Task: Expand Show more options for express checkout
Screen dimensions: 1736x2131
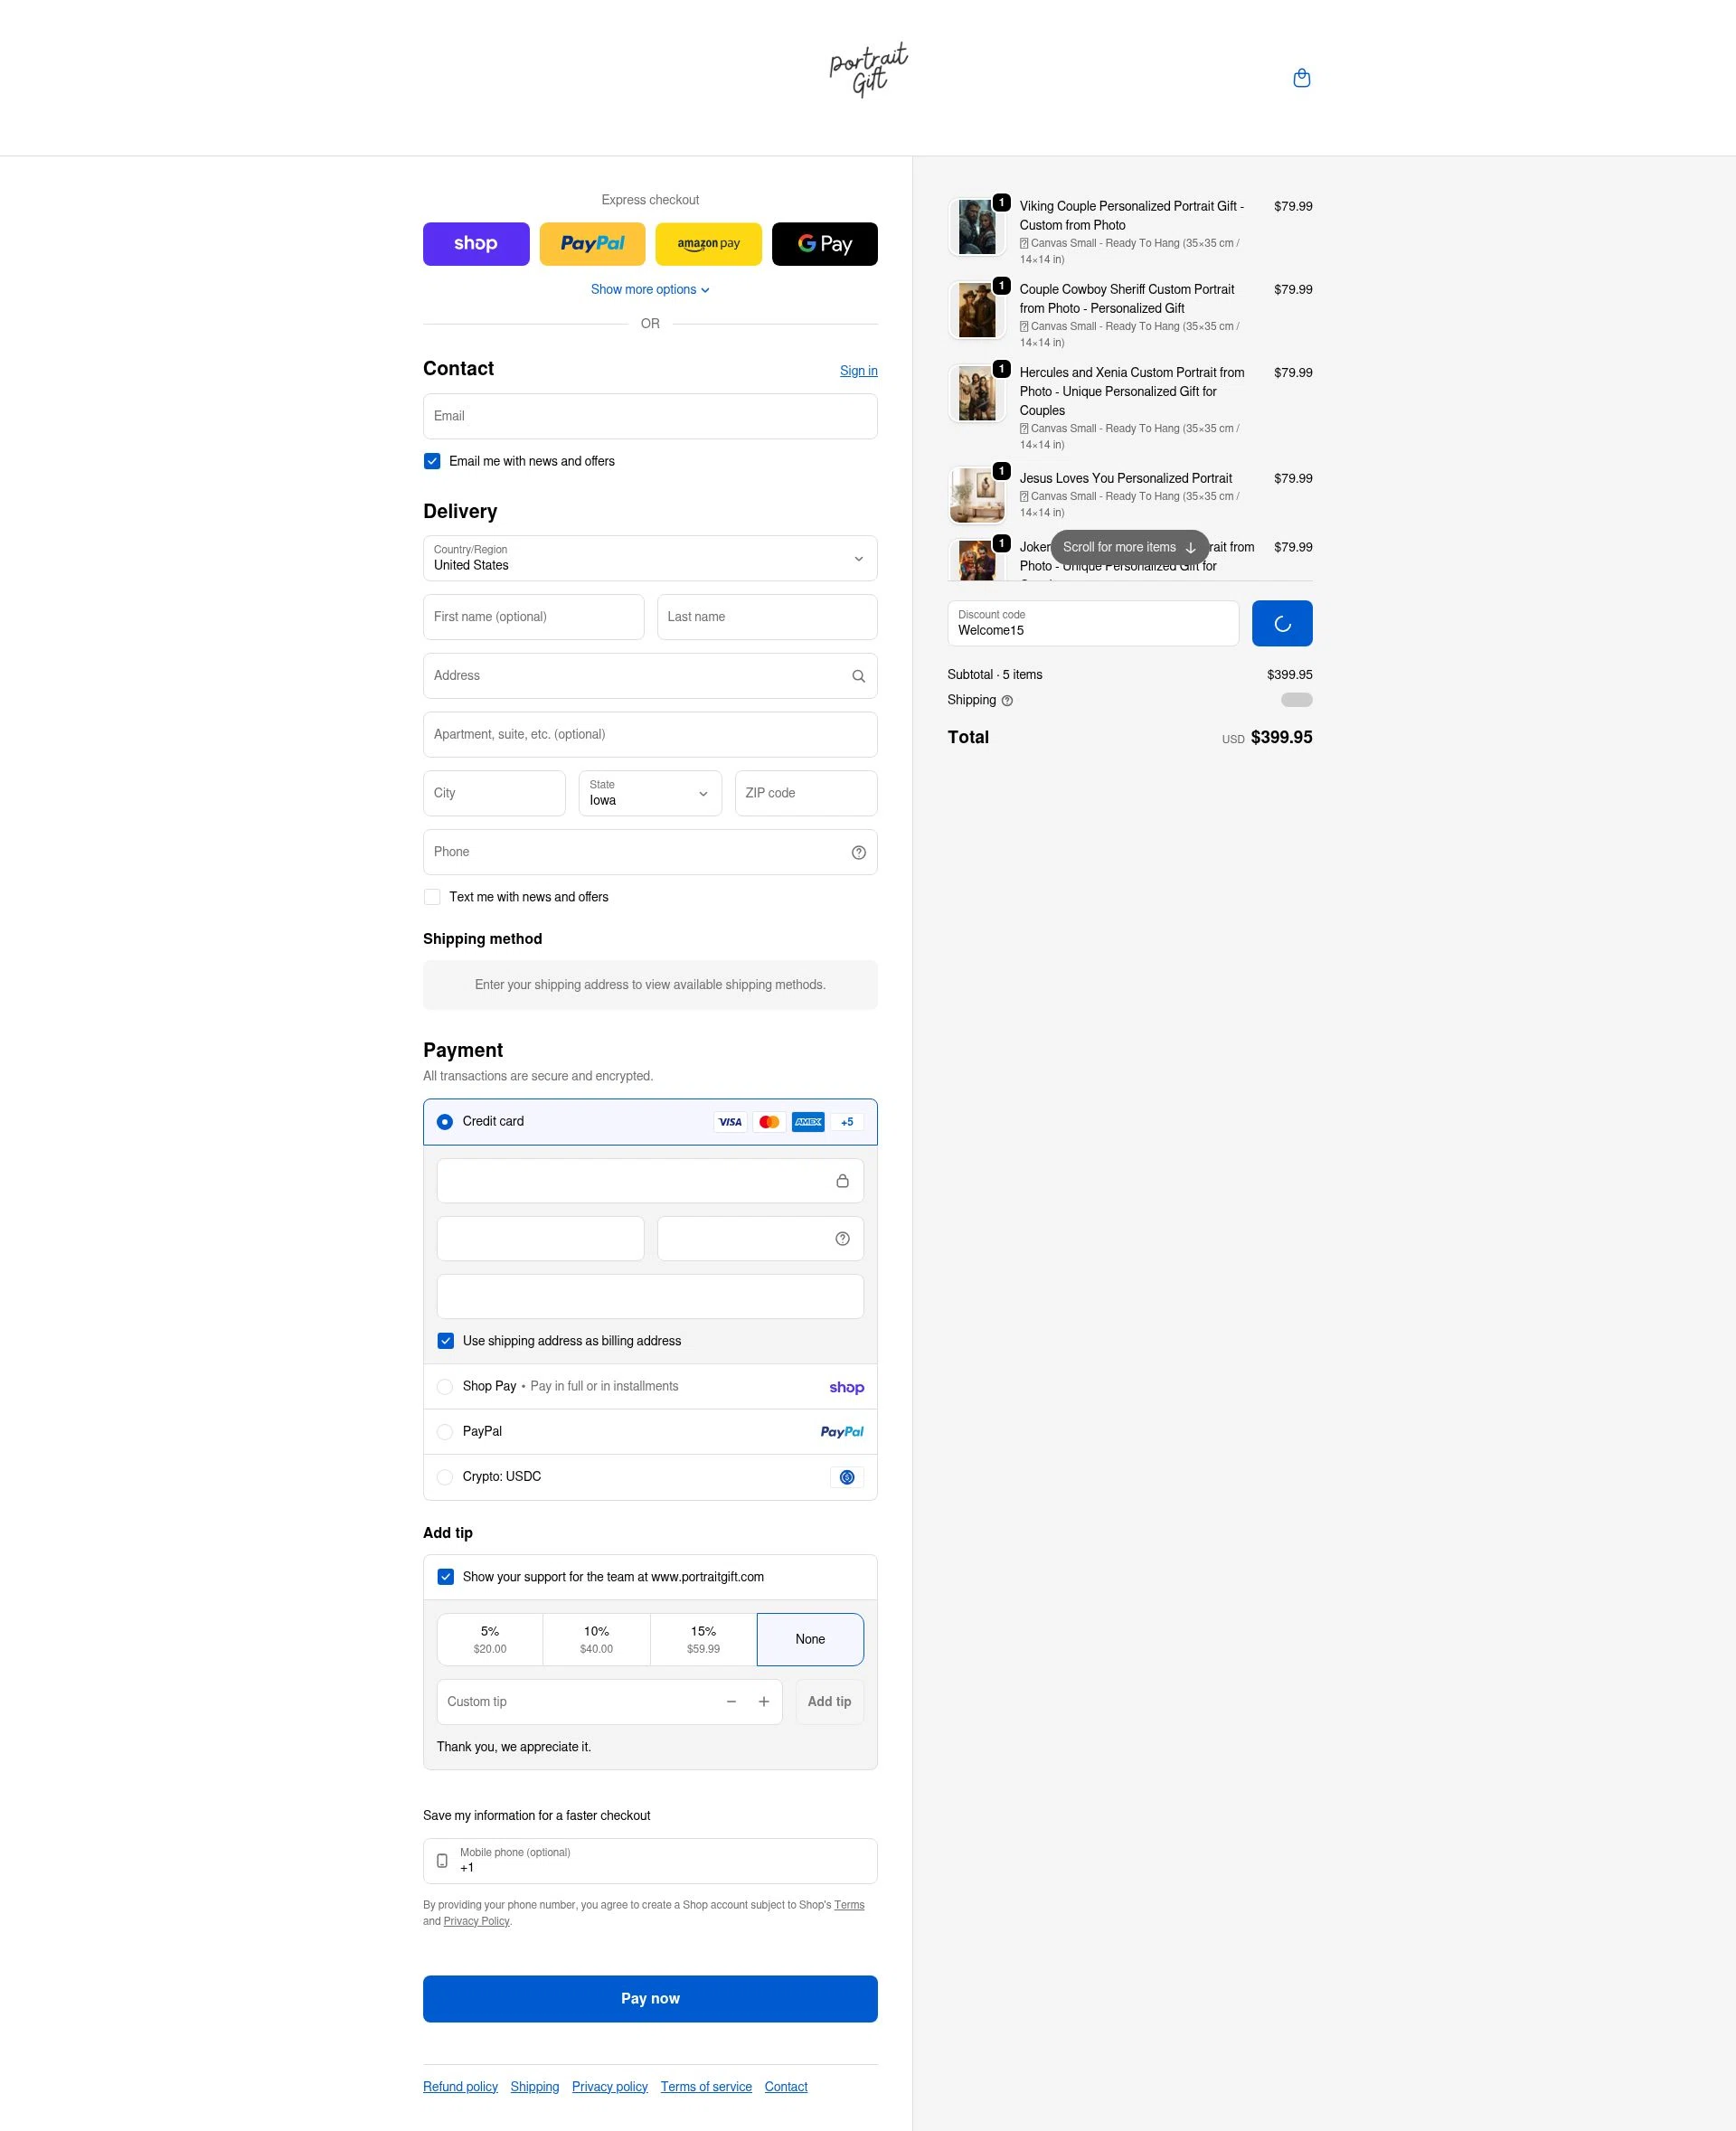Action: click(x=650, y=290)
